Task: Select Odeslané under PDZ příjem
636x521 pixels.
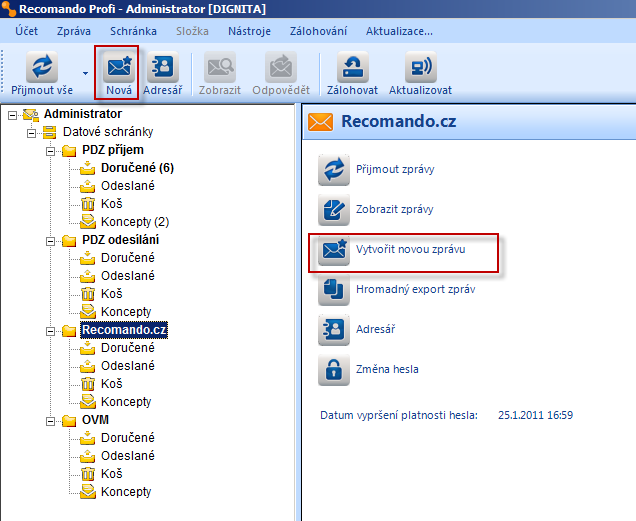Action: [x=128, y=186]
